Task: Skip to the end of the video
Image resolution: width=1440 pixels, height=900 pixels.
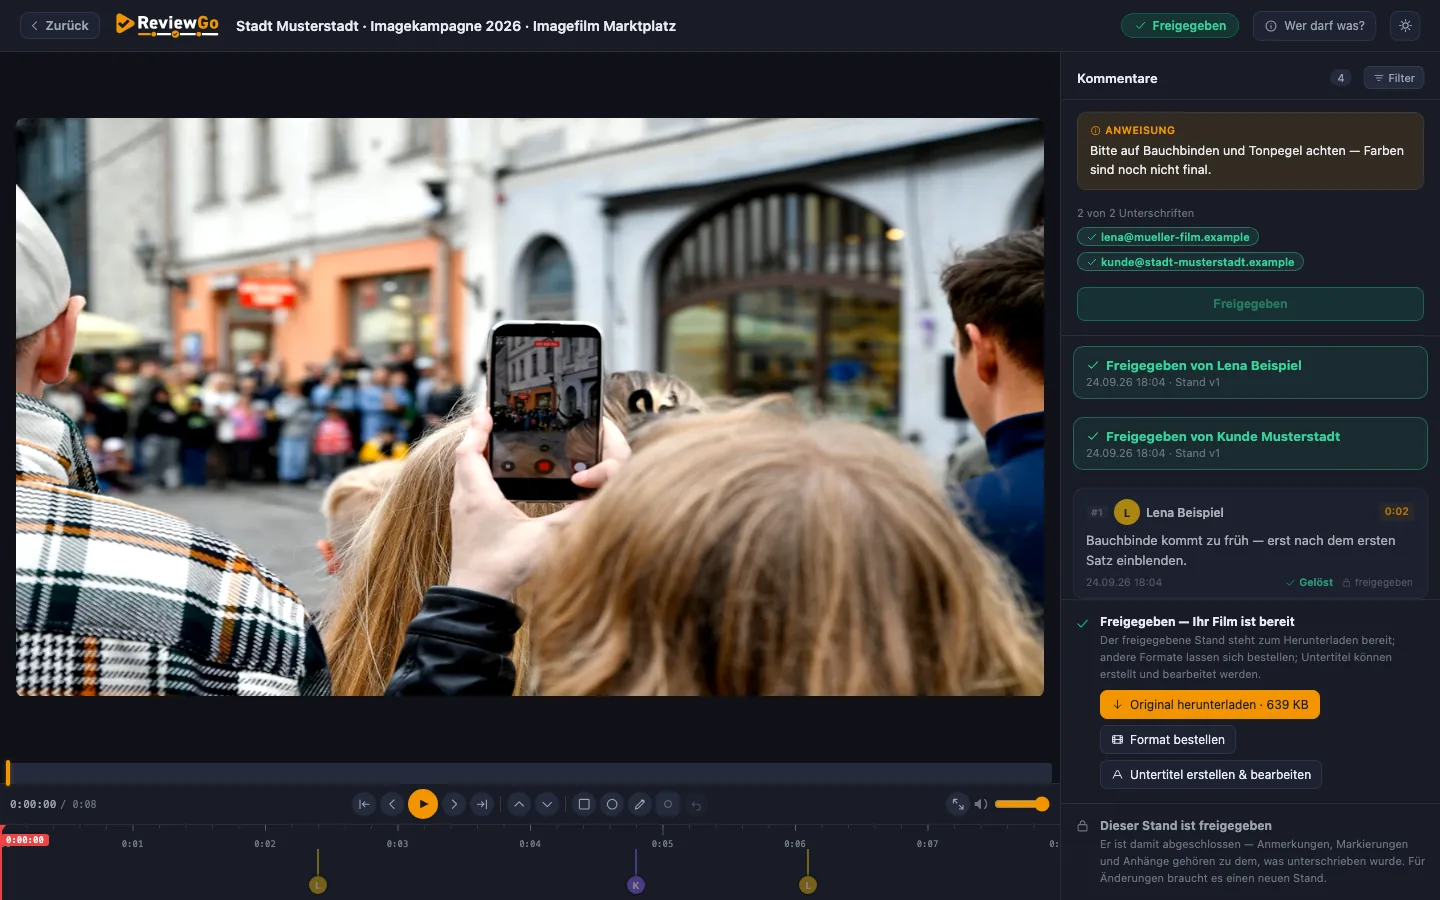Action: [x=482, y=804]
